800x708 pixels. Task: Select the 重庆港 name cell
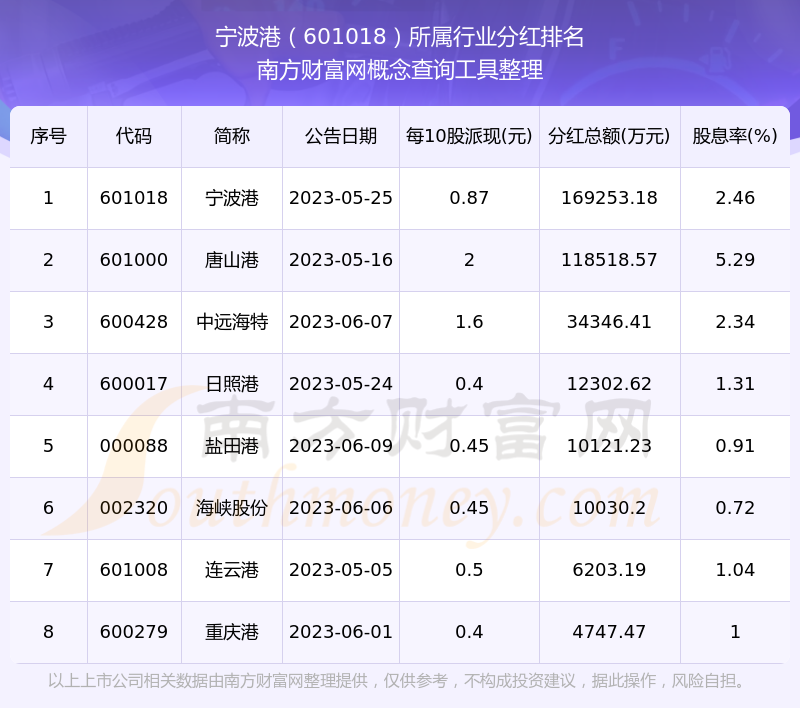click(x=232, y=632)
